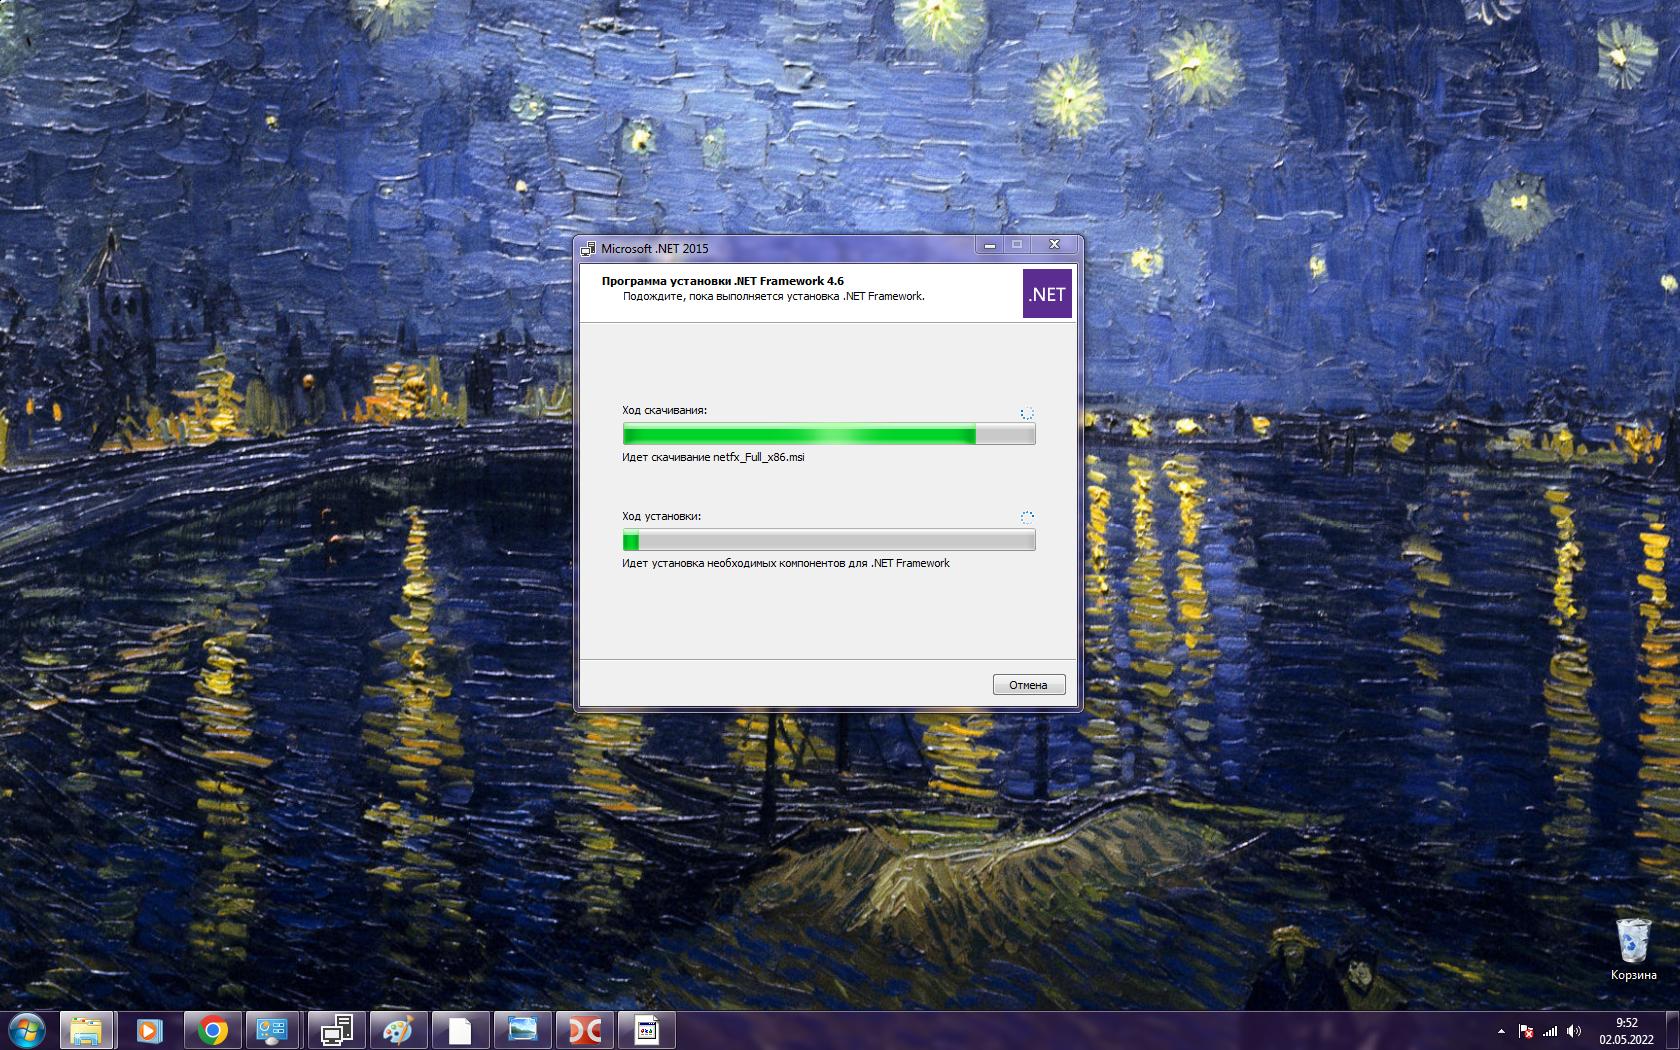Click 'Подождите, пока выполняется установка' text

coord(773,296)
